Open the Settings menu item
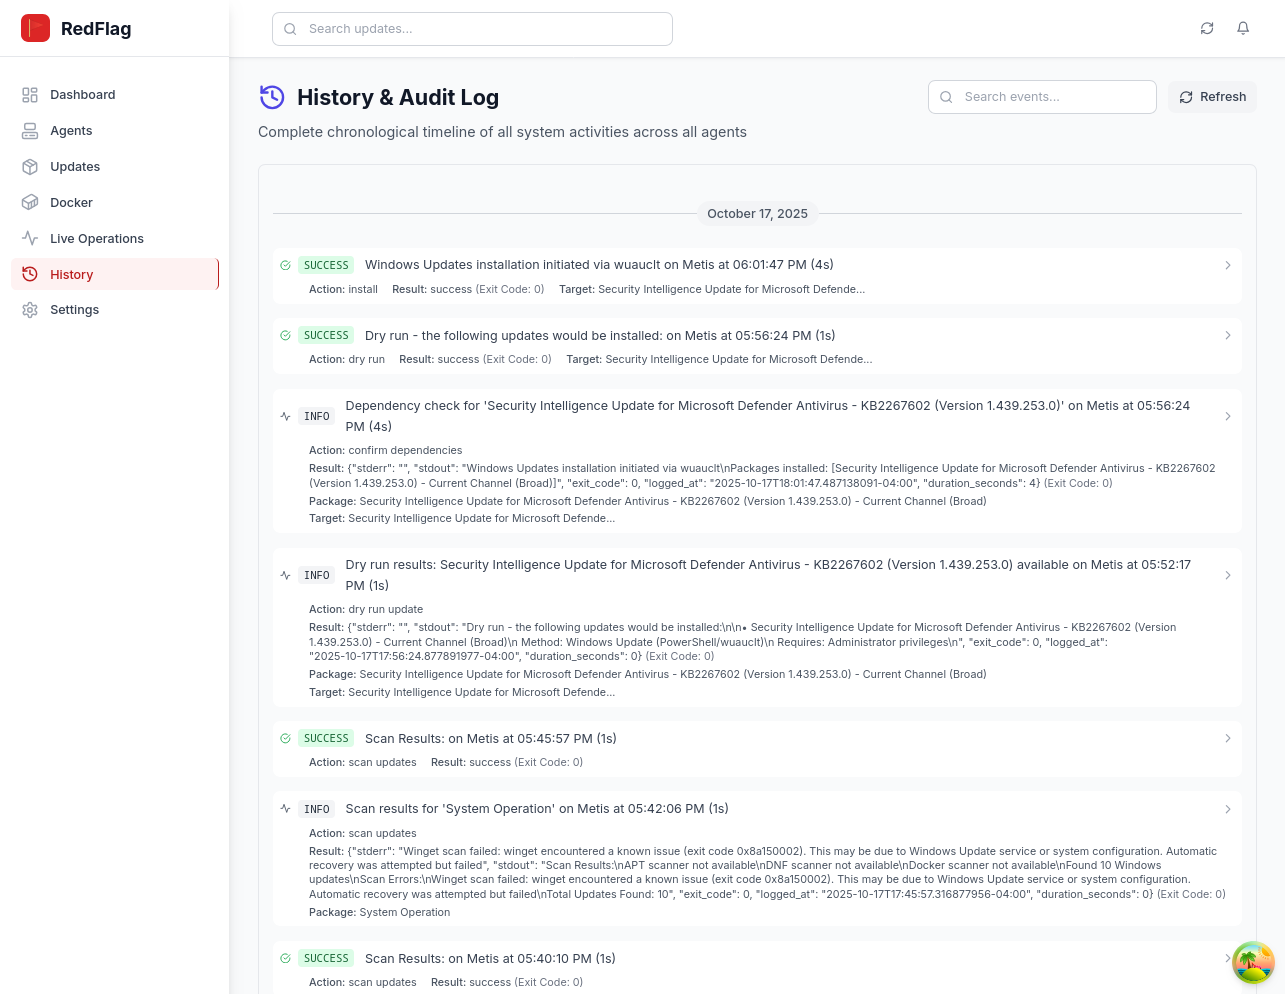This screenshot has height=994, width=1285. (74, 310)
